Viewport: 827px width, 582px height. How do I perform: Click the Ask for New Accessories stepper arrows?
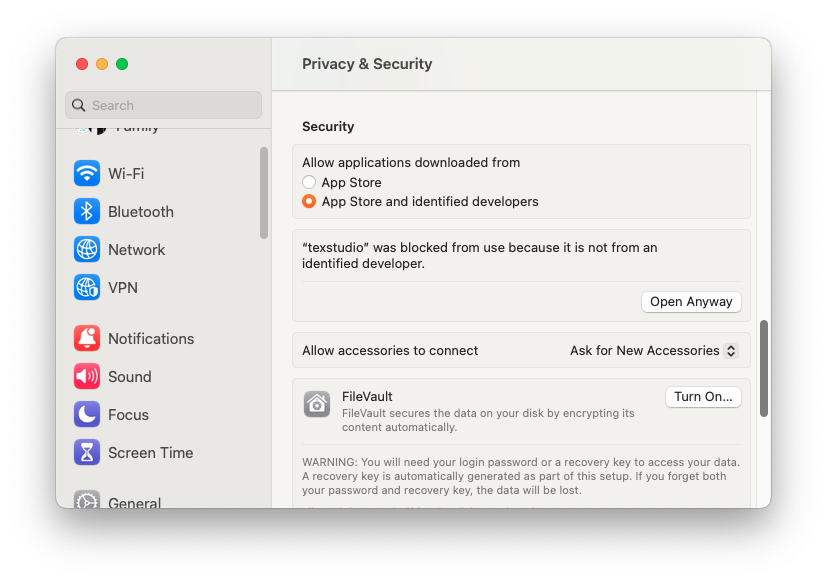coord(731,350)
